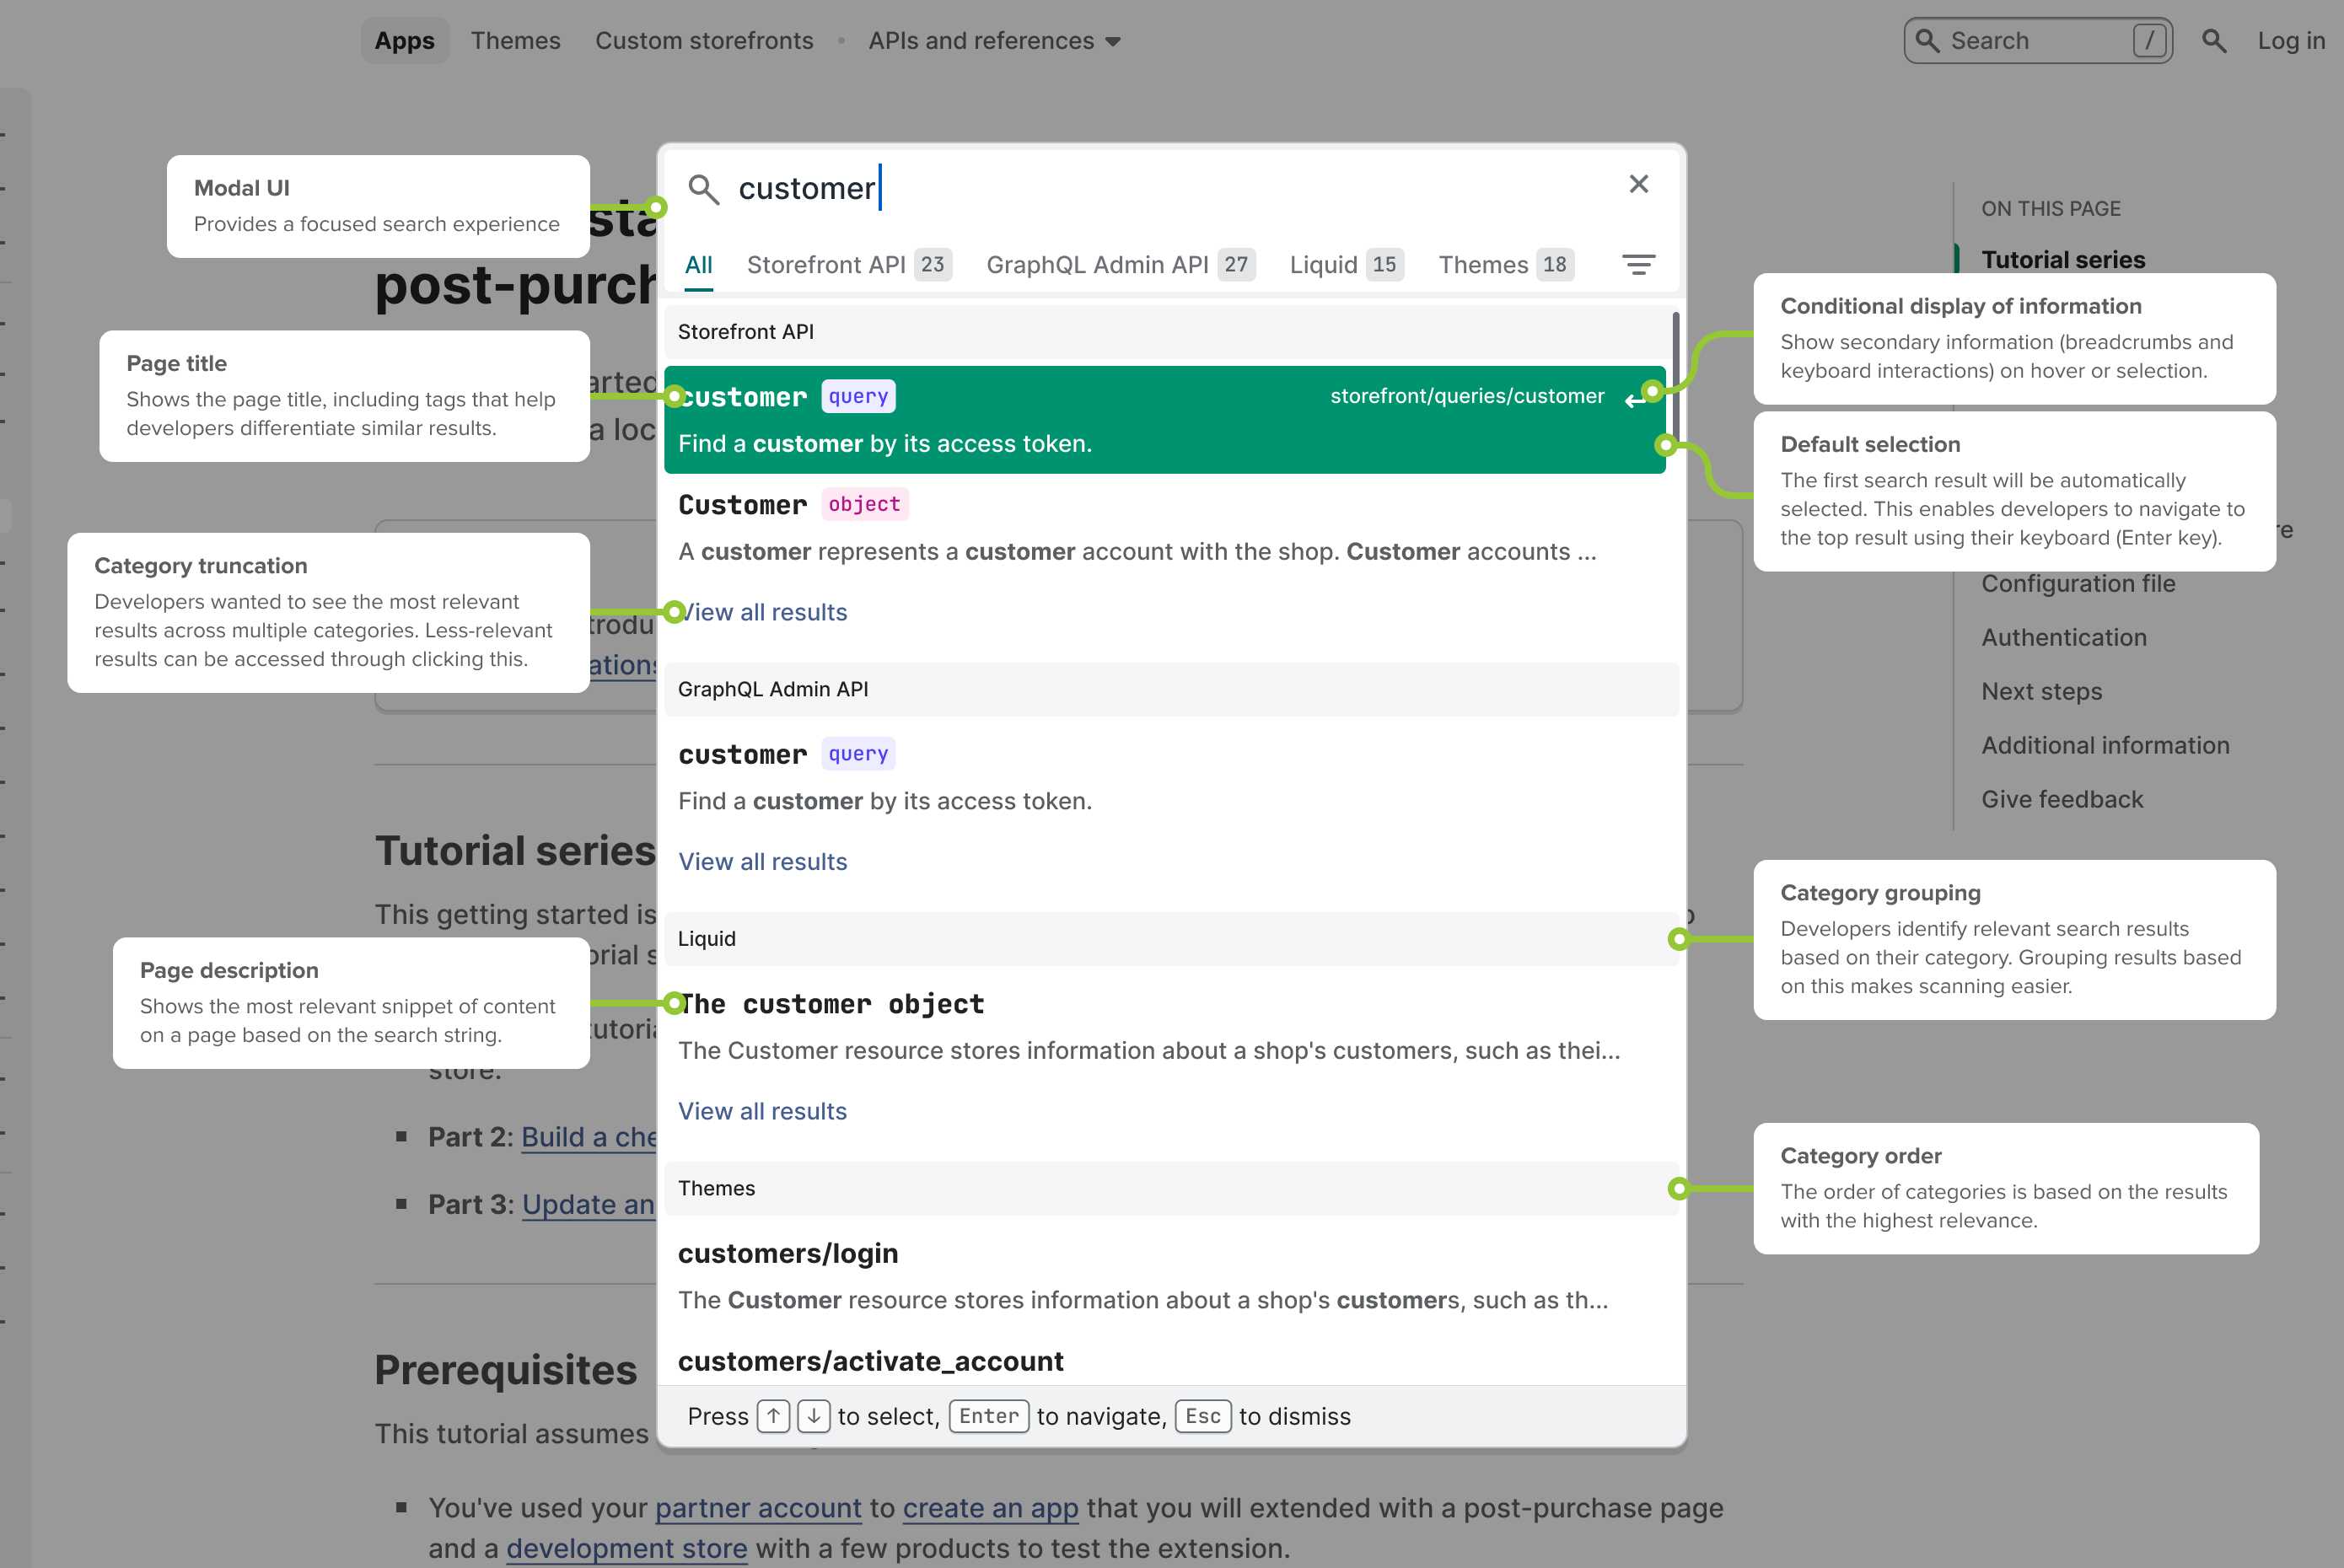
Task: Open the Customer object result
Action: pyautogui.click(x=1164, y=527)
